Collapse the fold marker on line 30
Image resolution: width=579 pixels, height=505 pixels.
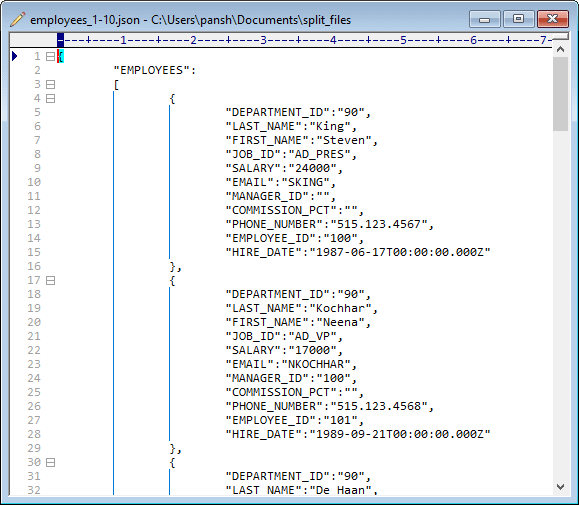coord(51,462)
